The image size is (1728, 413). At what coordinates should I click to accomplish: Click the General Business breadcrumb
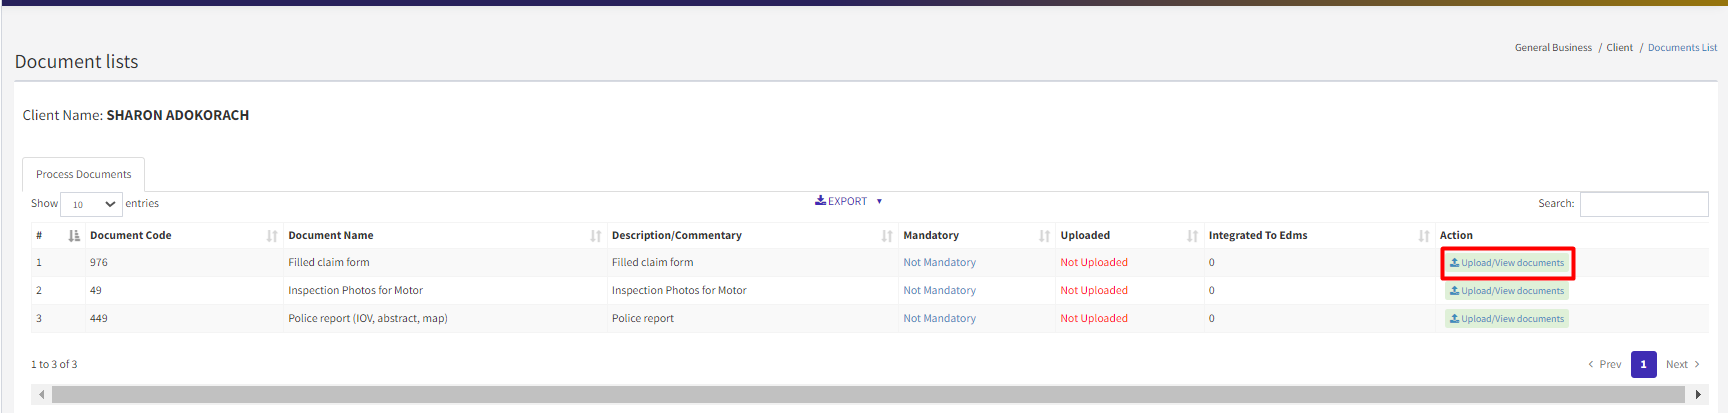click(x=1553, y=48)
